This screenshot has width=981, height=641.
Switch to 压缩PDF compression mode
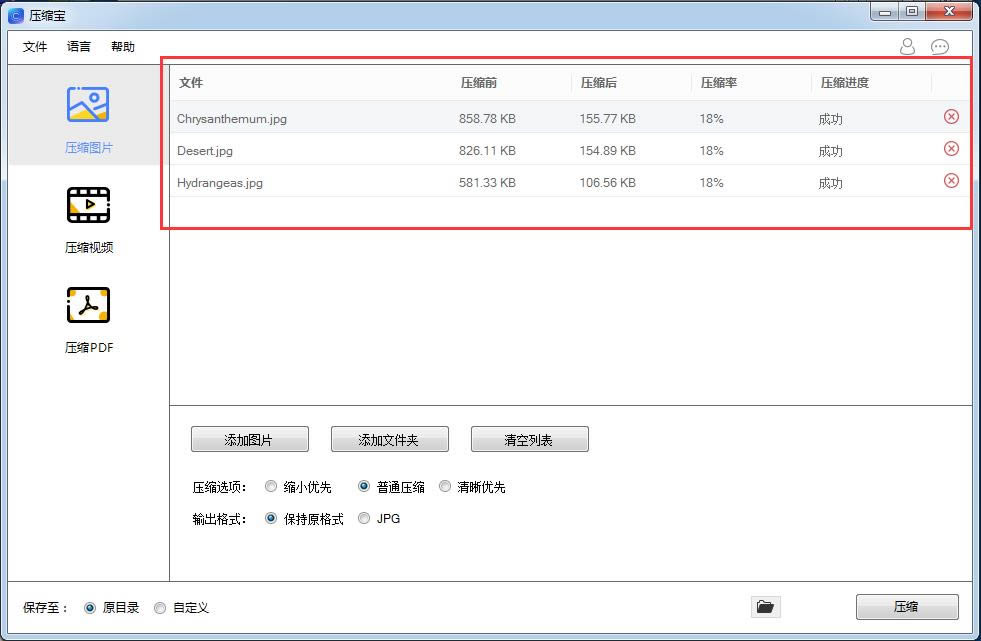(x=88, y=320)
